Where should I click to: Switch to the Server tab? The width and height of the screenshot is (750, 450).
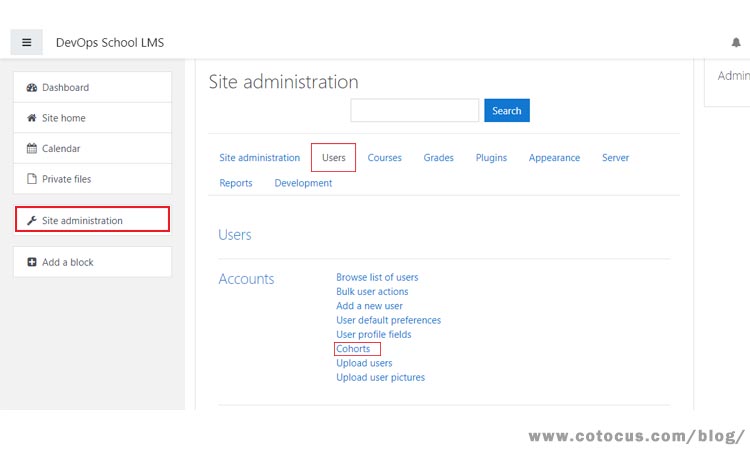click(x=615, y=158)
